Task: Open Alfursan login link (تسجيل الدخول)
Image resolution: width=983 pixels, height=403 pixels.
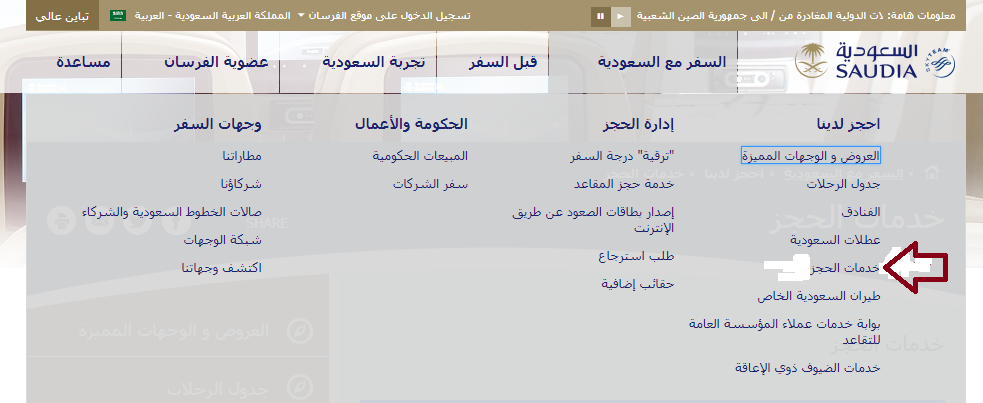Action: pos(389,16)
